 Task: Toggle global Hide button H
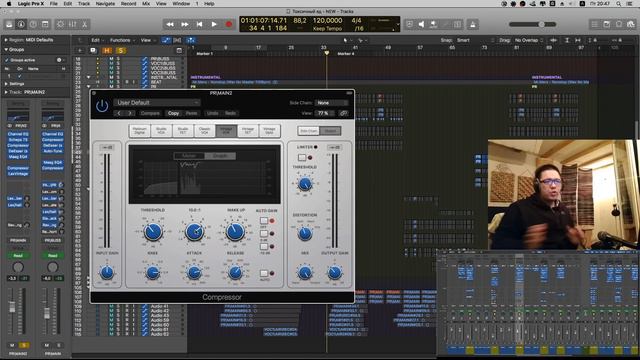[107, 51]
